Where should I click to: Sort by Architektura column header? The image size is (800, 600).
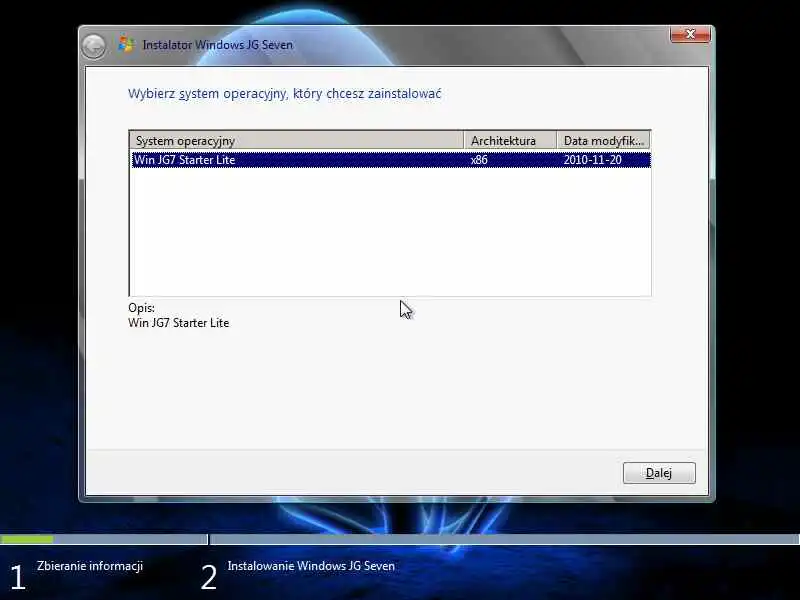[x=510, y=141]
